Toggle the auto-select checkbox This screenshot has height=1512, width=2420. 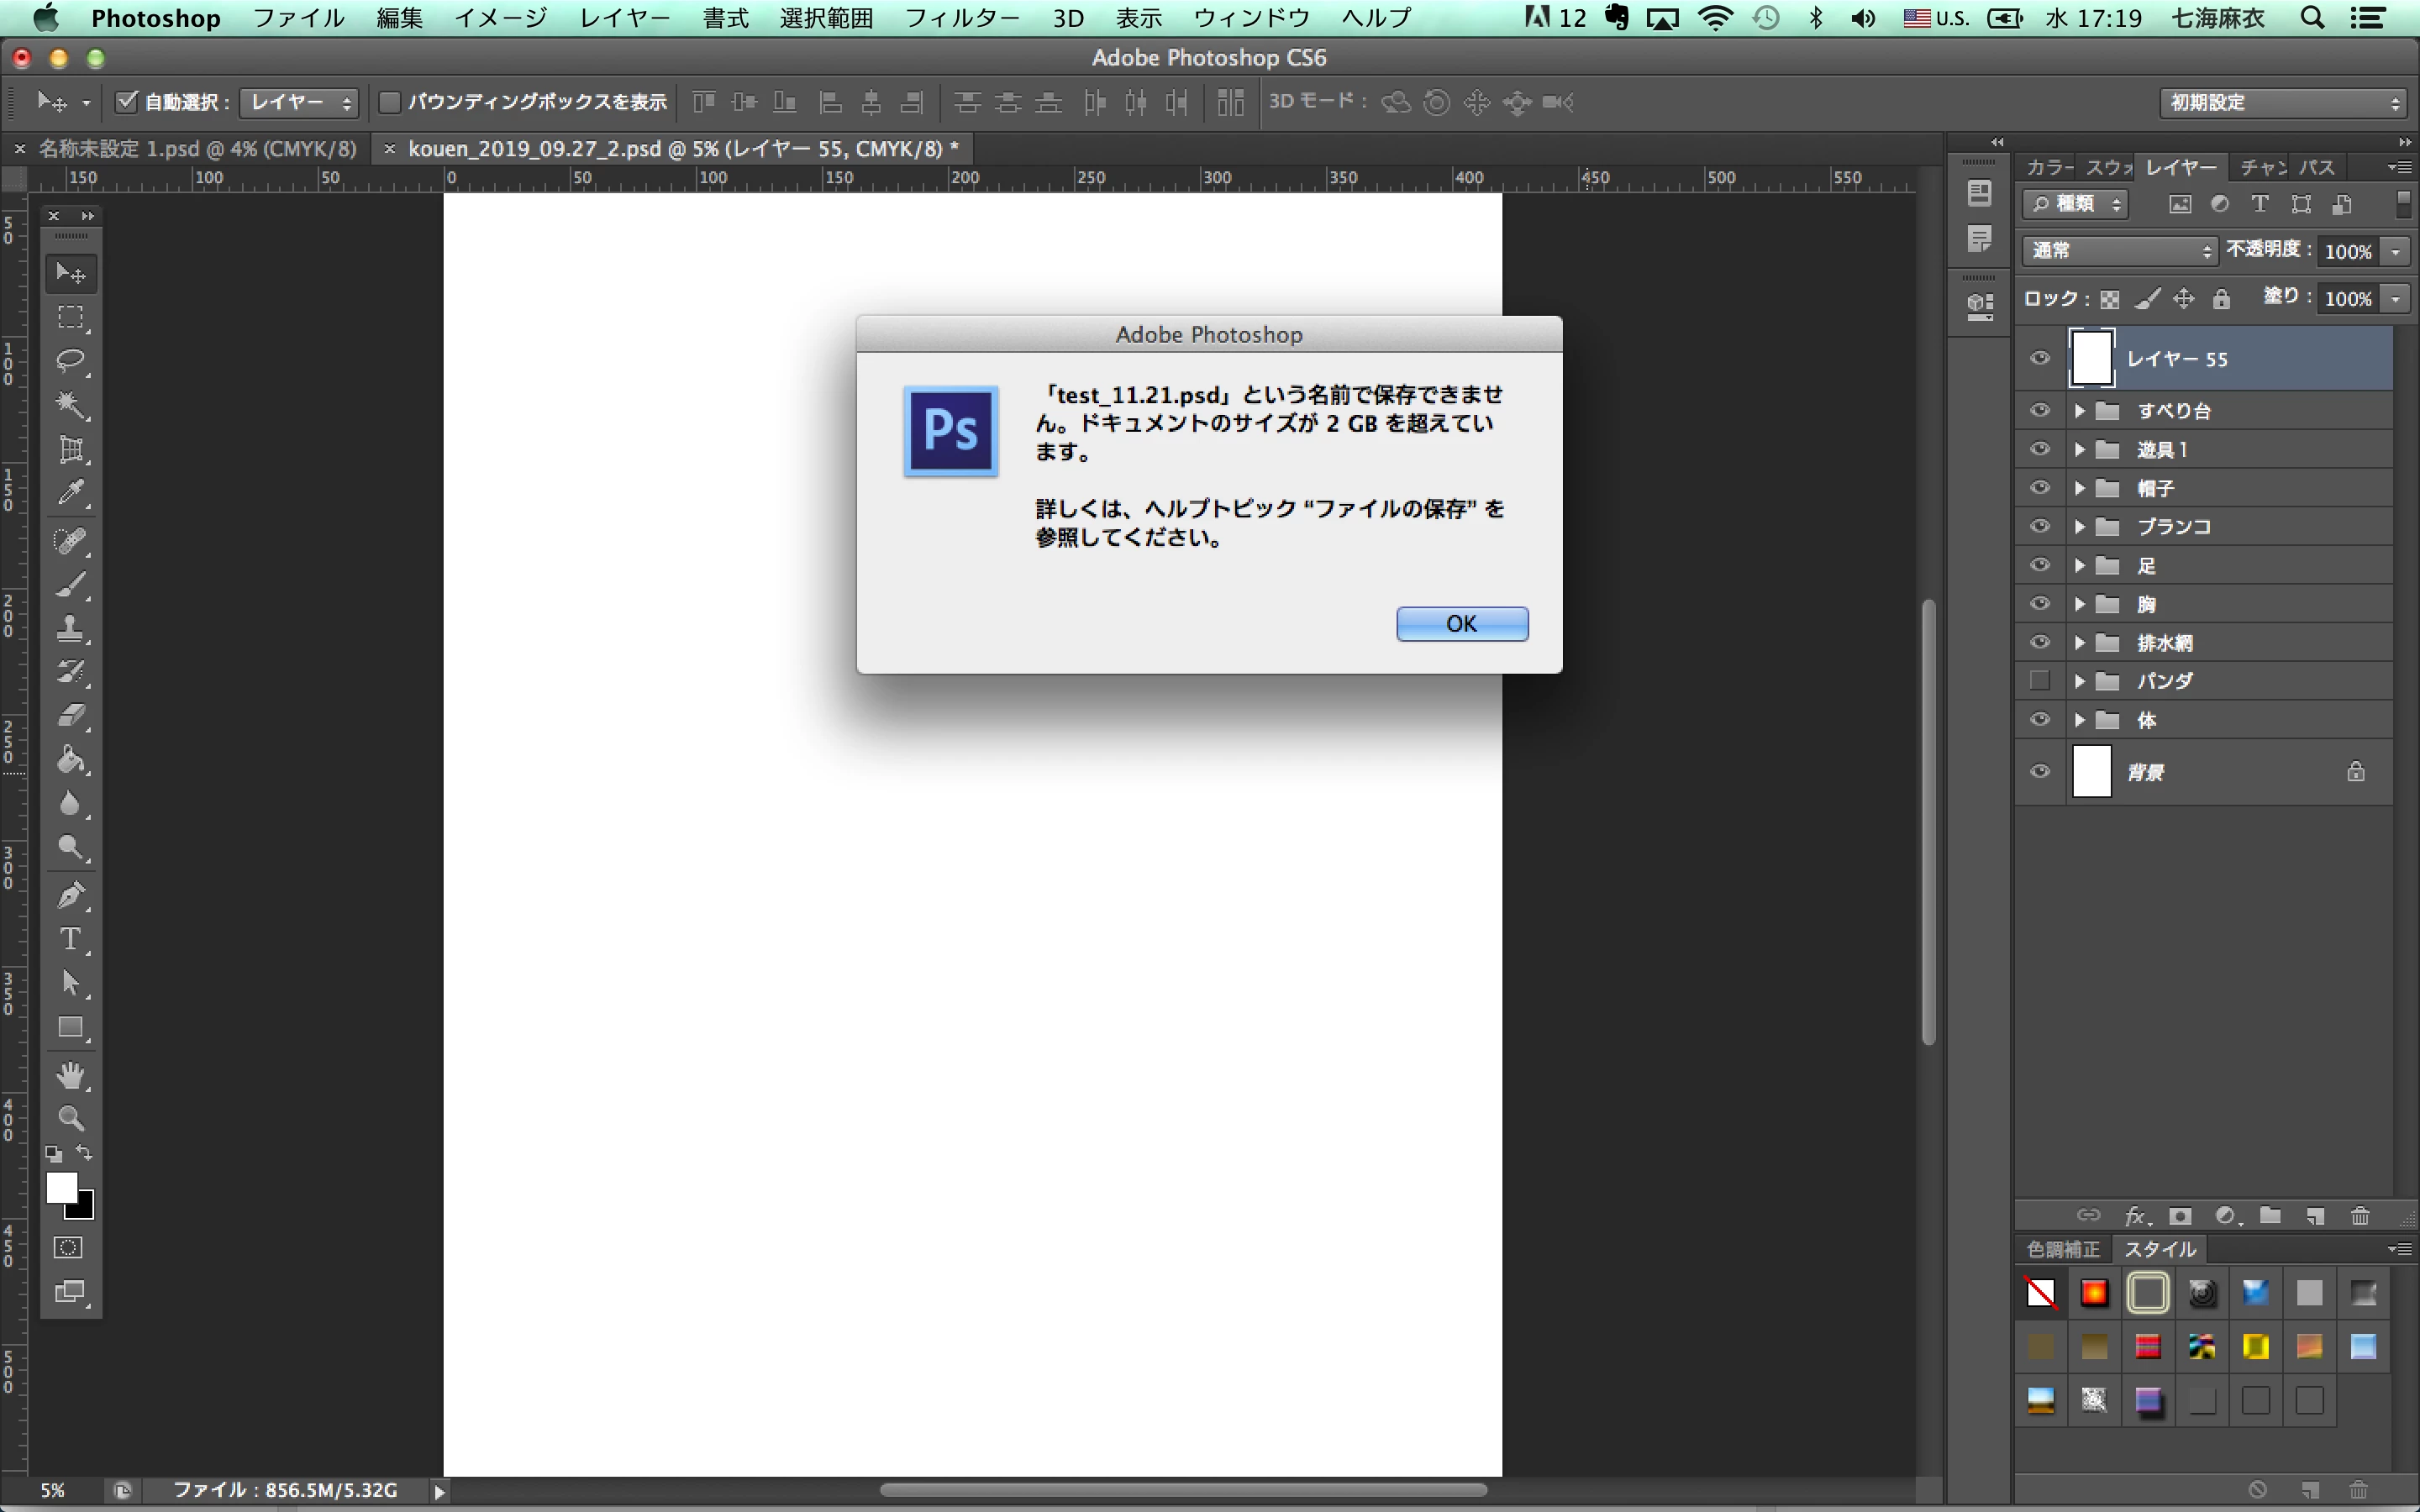(126, 101)
